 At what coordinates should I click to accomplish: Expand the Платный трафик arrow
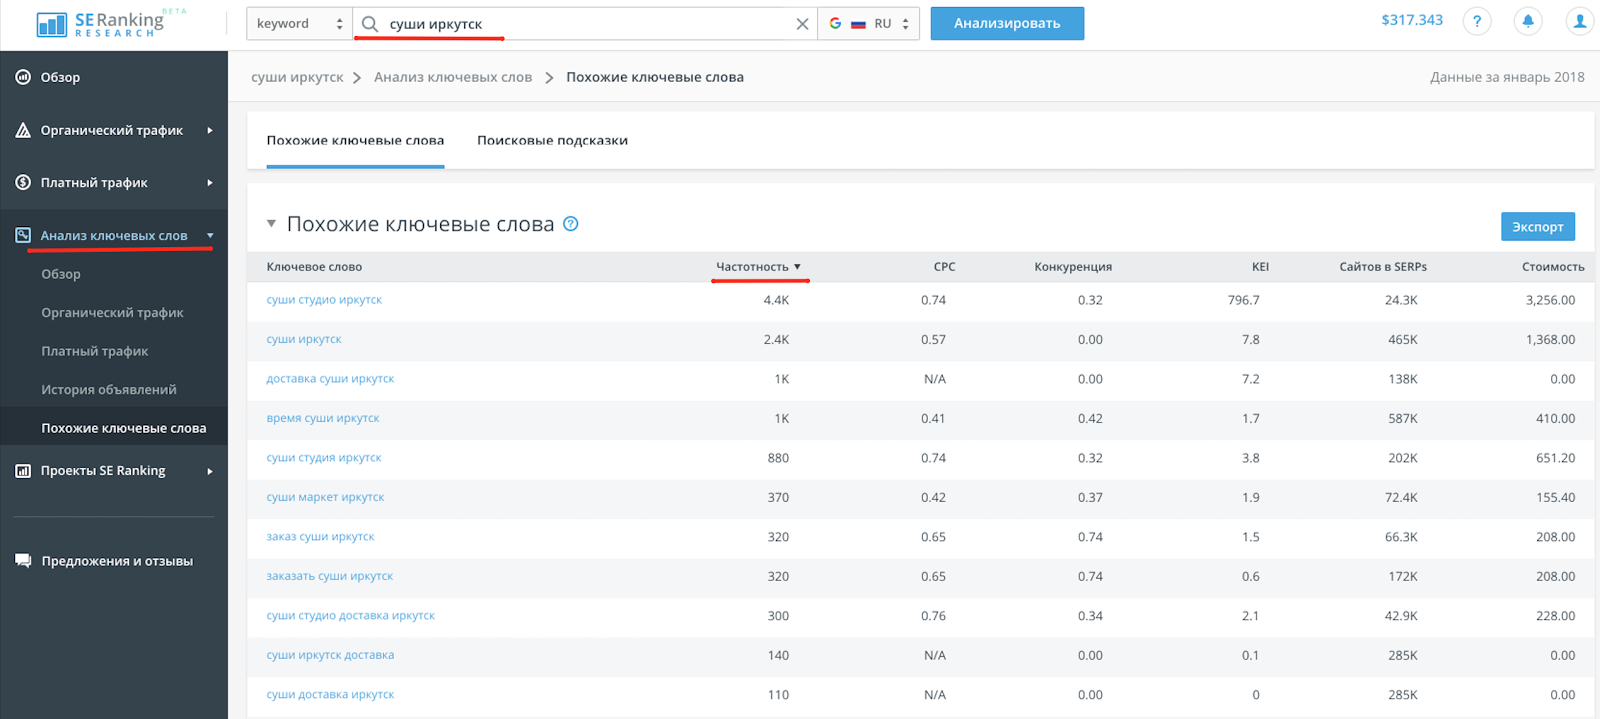(x=210, y=182)
